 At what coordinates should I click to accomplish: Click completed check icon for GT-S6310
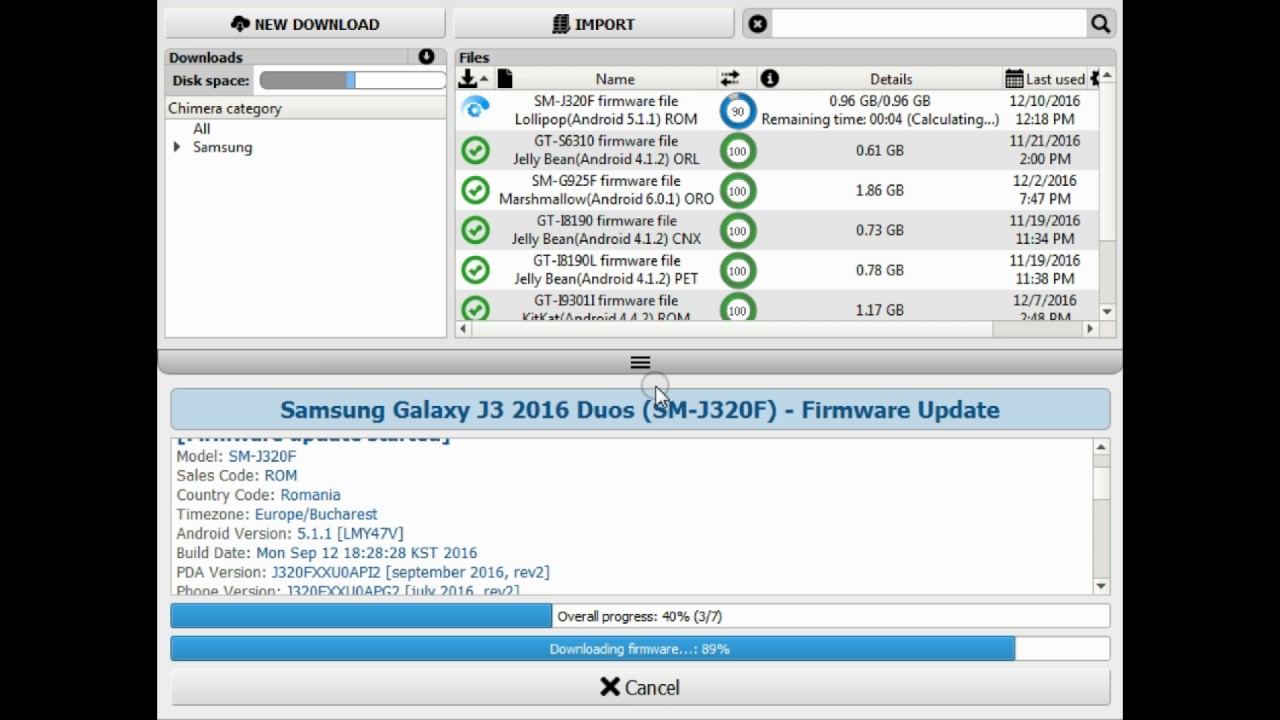click(476, 150)
